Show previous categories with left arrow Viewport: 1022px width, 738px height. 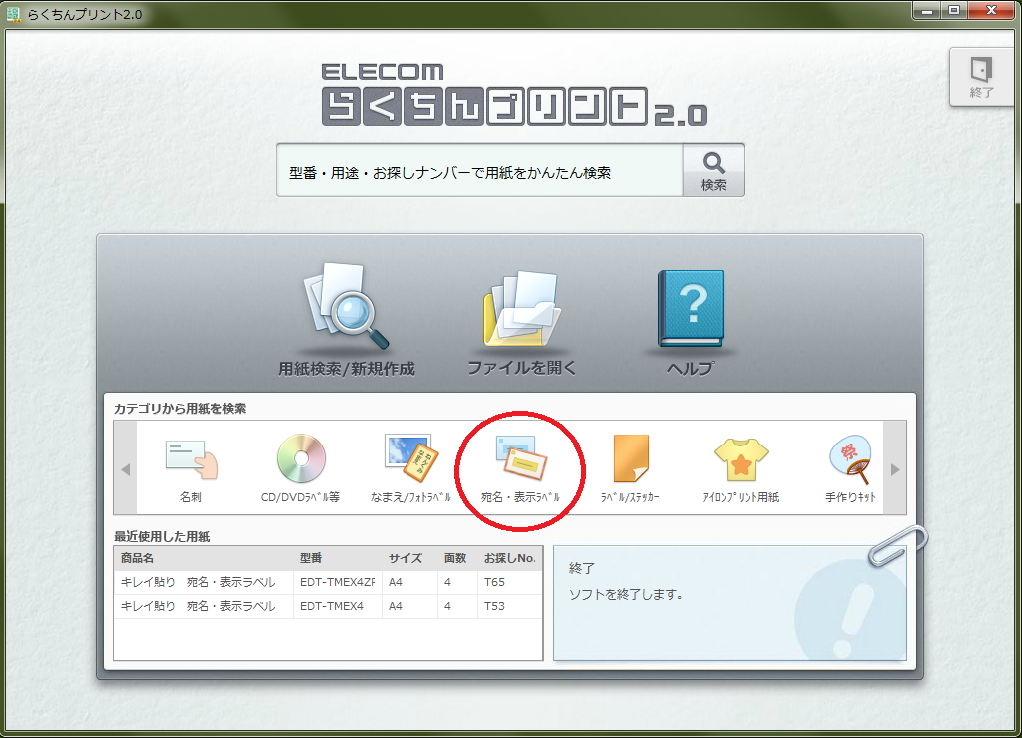pos(126,468)
